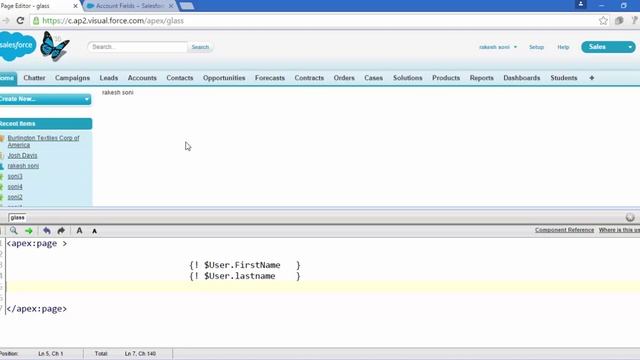Open the Accounts tab

point(142,78)
